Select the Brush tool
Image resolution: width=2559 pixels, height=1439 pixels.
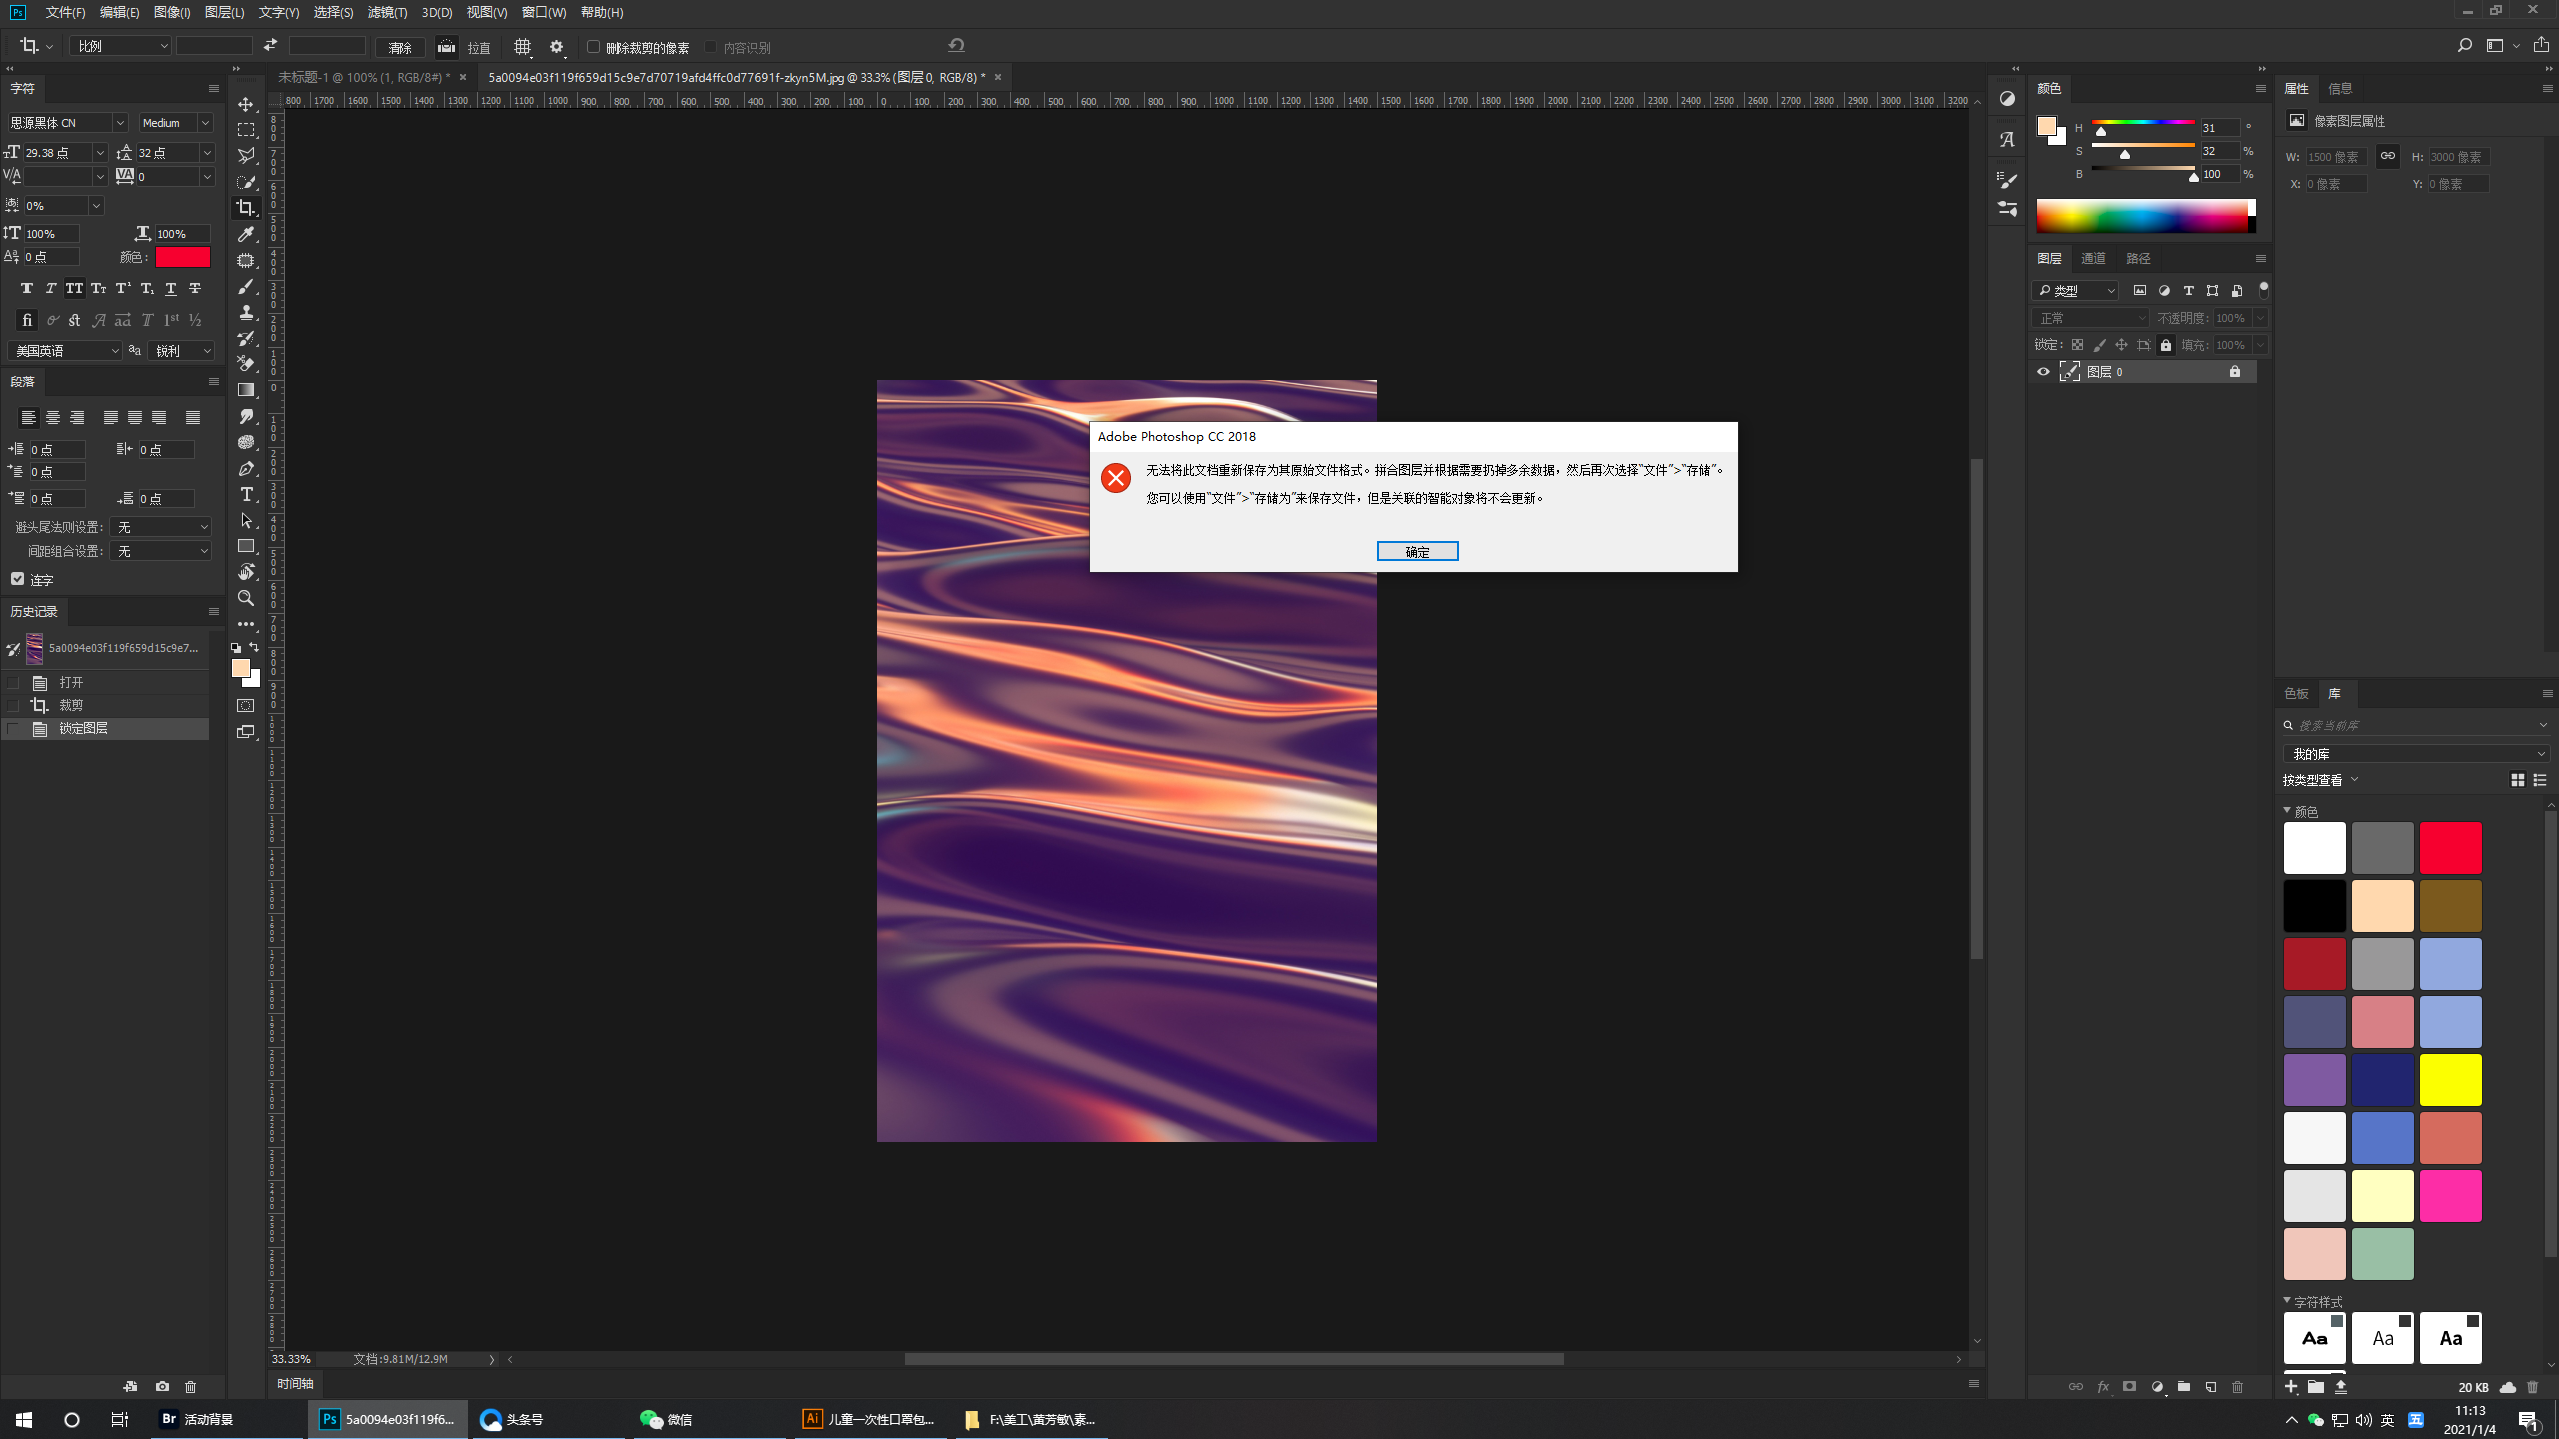click(246, 286)
